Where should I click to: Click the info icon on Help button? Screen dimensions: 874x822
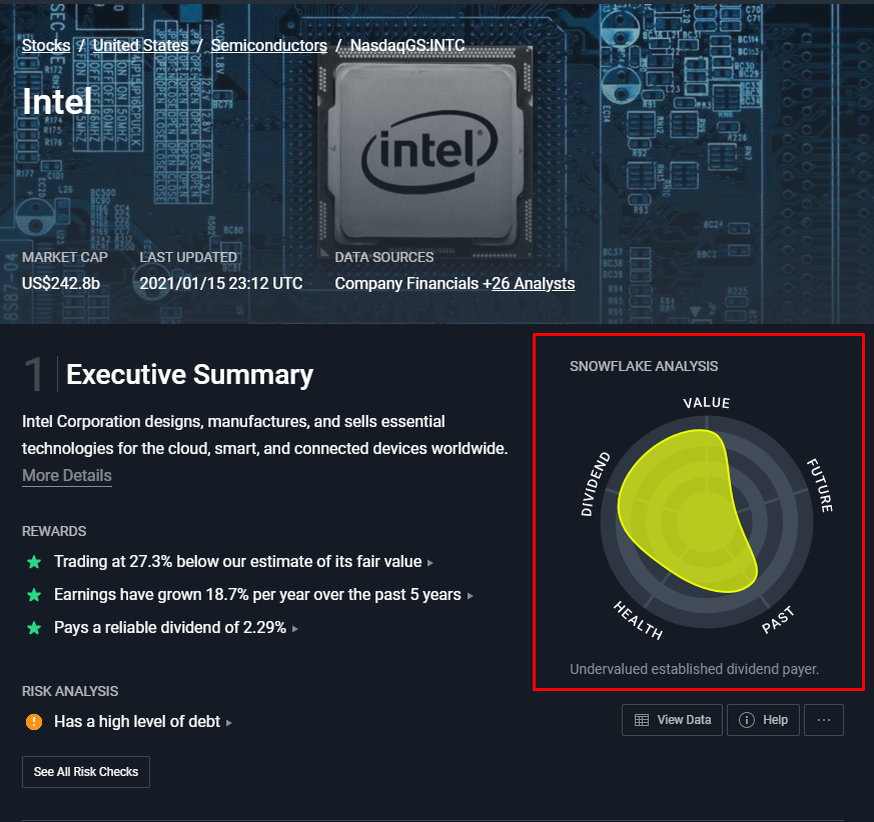coord(746,720)
